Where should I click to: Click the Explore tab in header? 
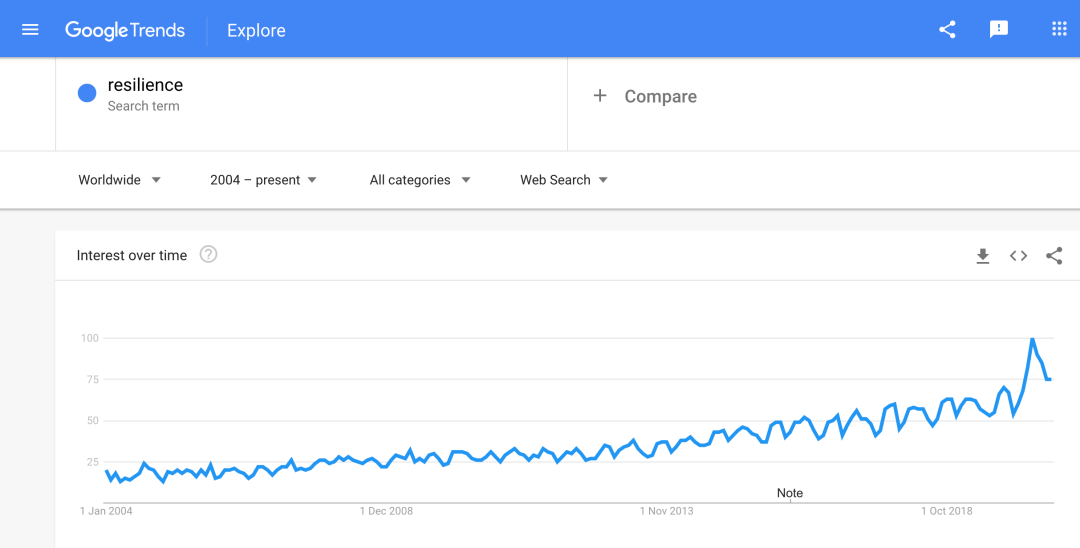[x=256, y=30]
